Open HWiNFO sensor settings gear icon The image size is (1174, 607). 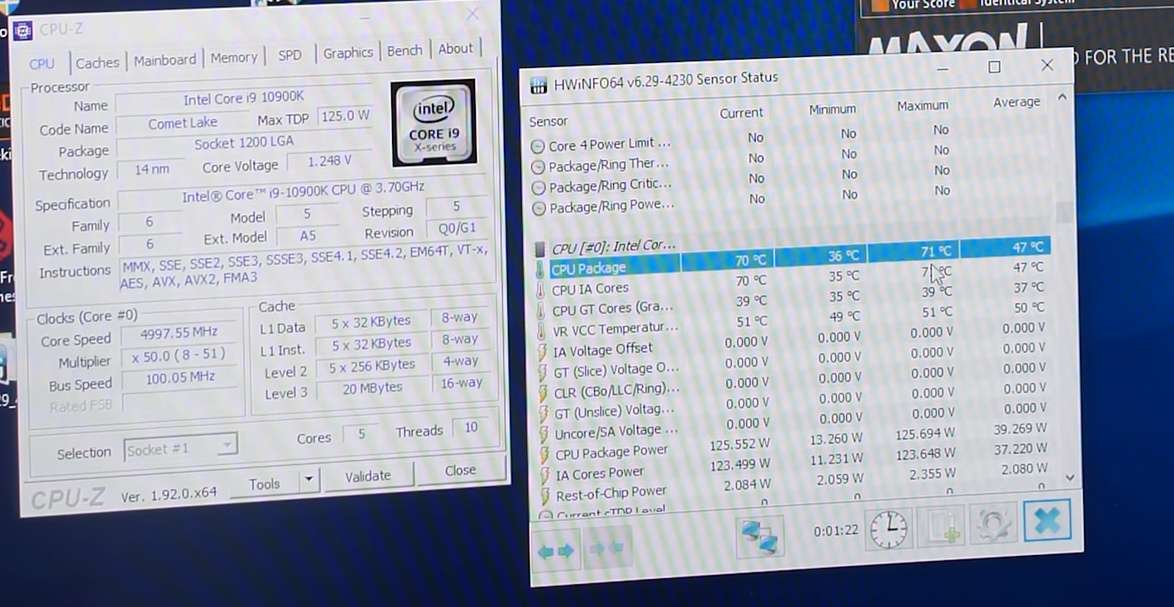click(993, 523)
